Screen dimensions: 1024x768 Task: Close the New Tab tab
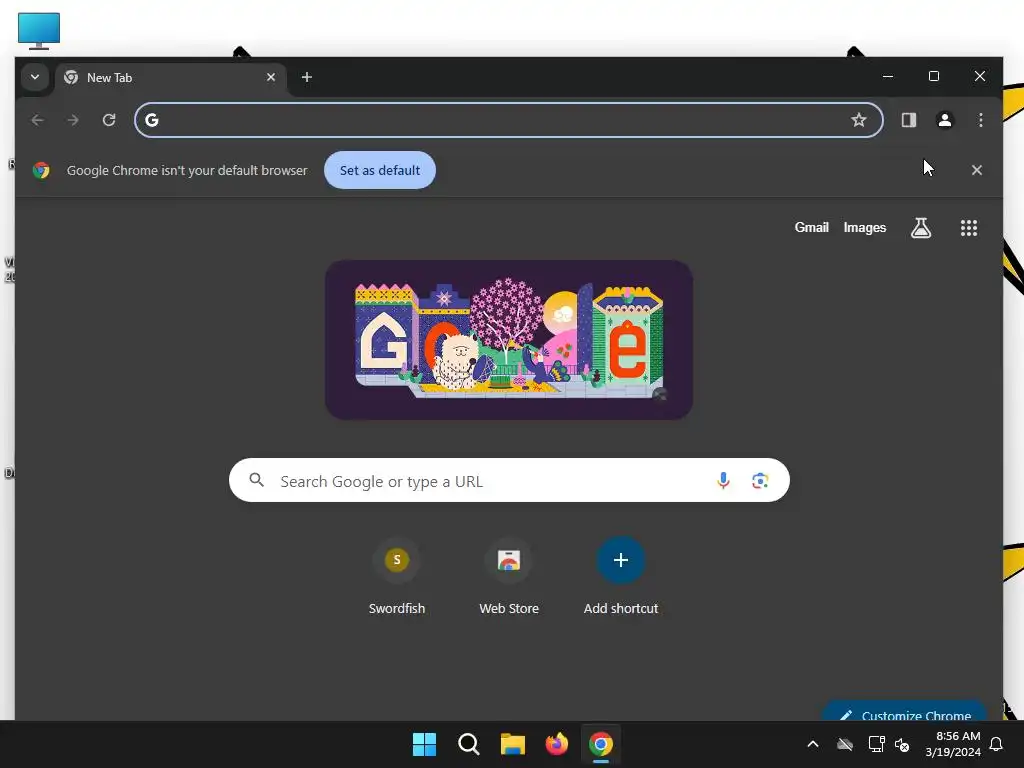[271, 77]
